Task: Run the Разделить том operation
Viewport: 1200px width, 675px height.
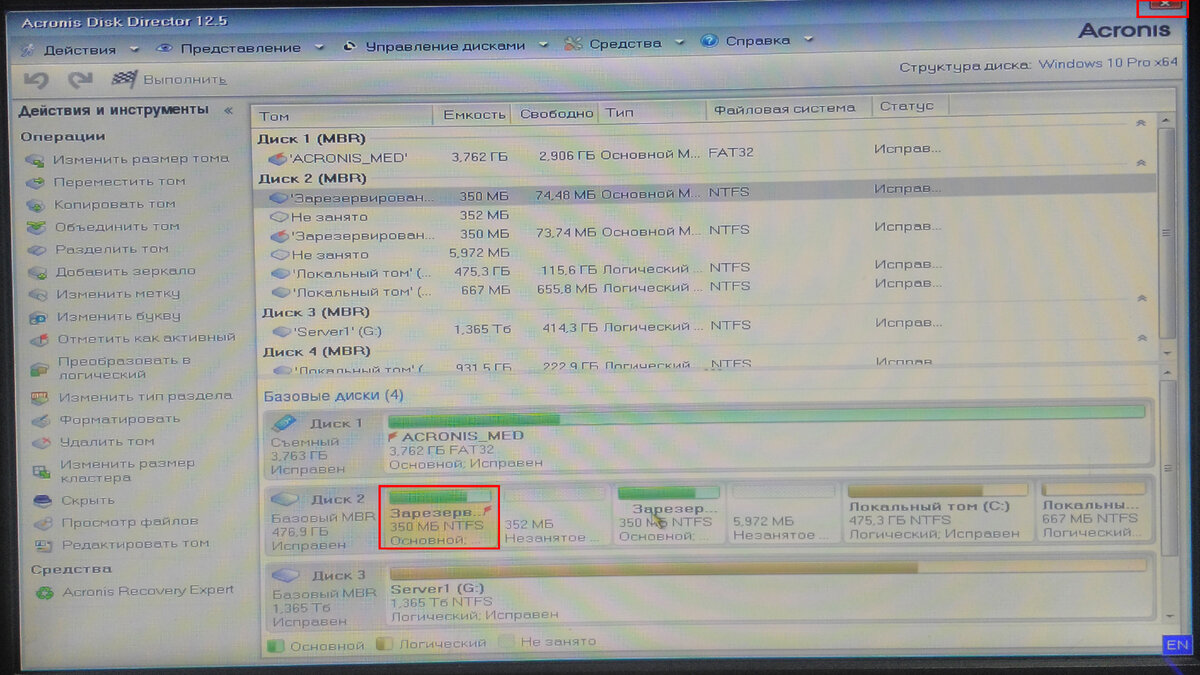Action: pos(98,249)
